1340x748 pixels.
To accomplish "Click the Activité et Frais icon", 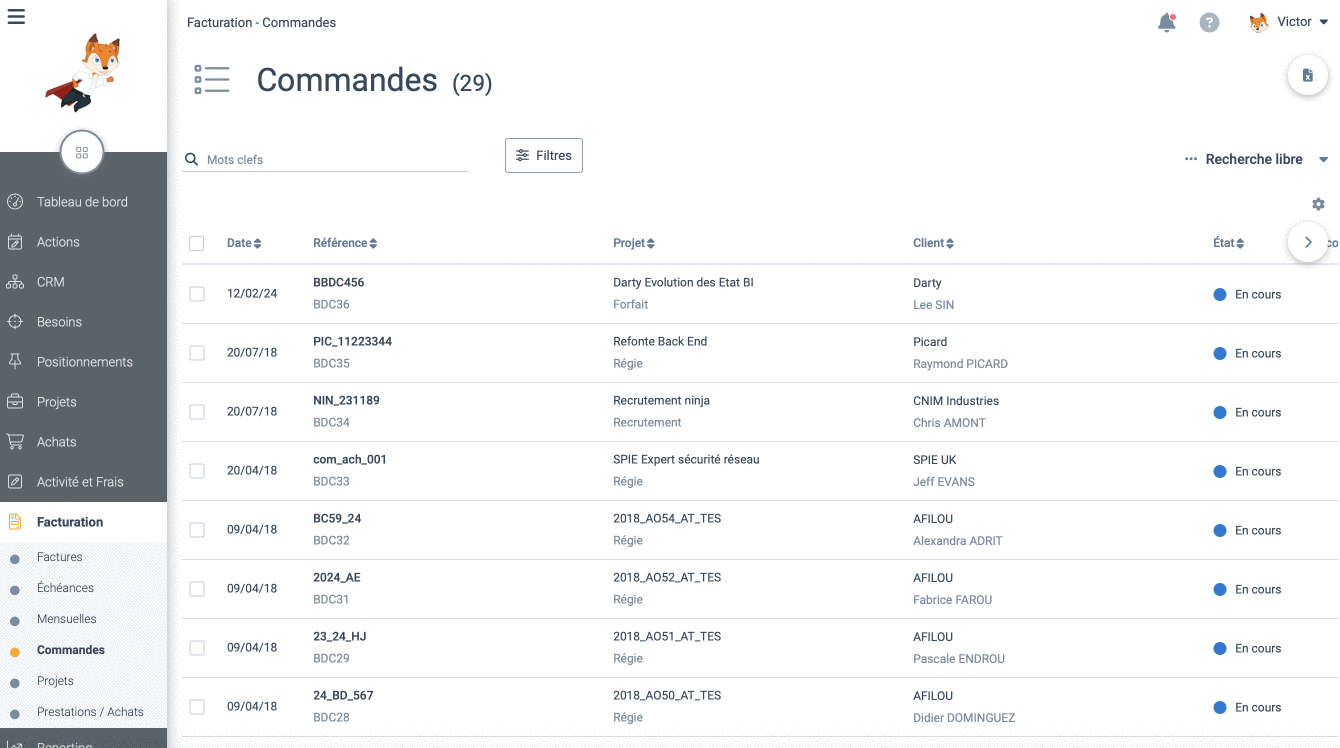I will coord(15,482).
